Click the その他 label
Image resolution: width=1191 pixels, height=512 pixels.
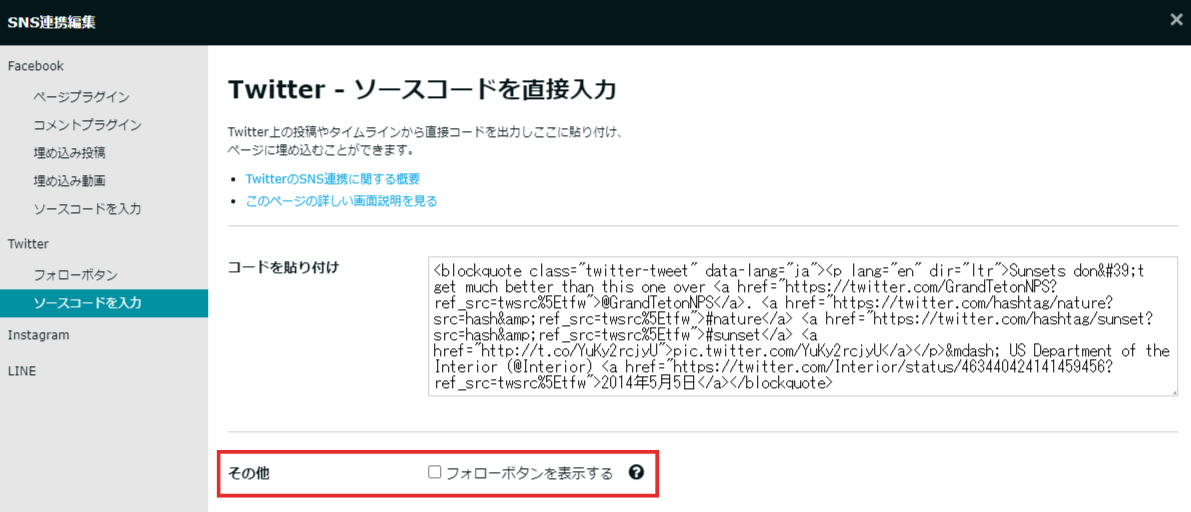click(x=248, y=473)
